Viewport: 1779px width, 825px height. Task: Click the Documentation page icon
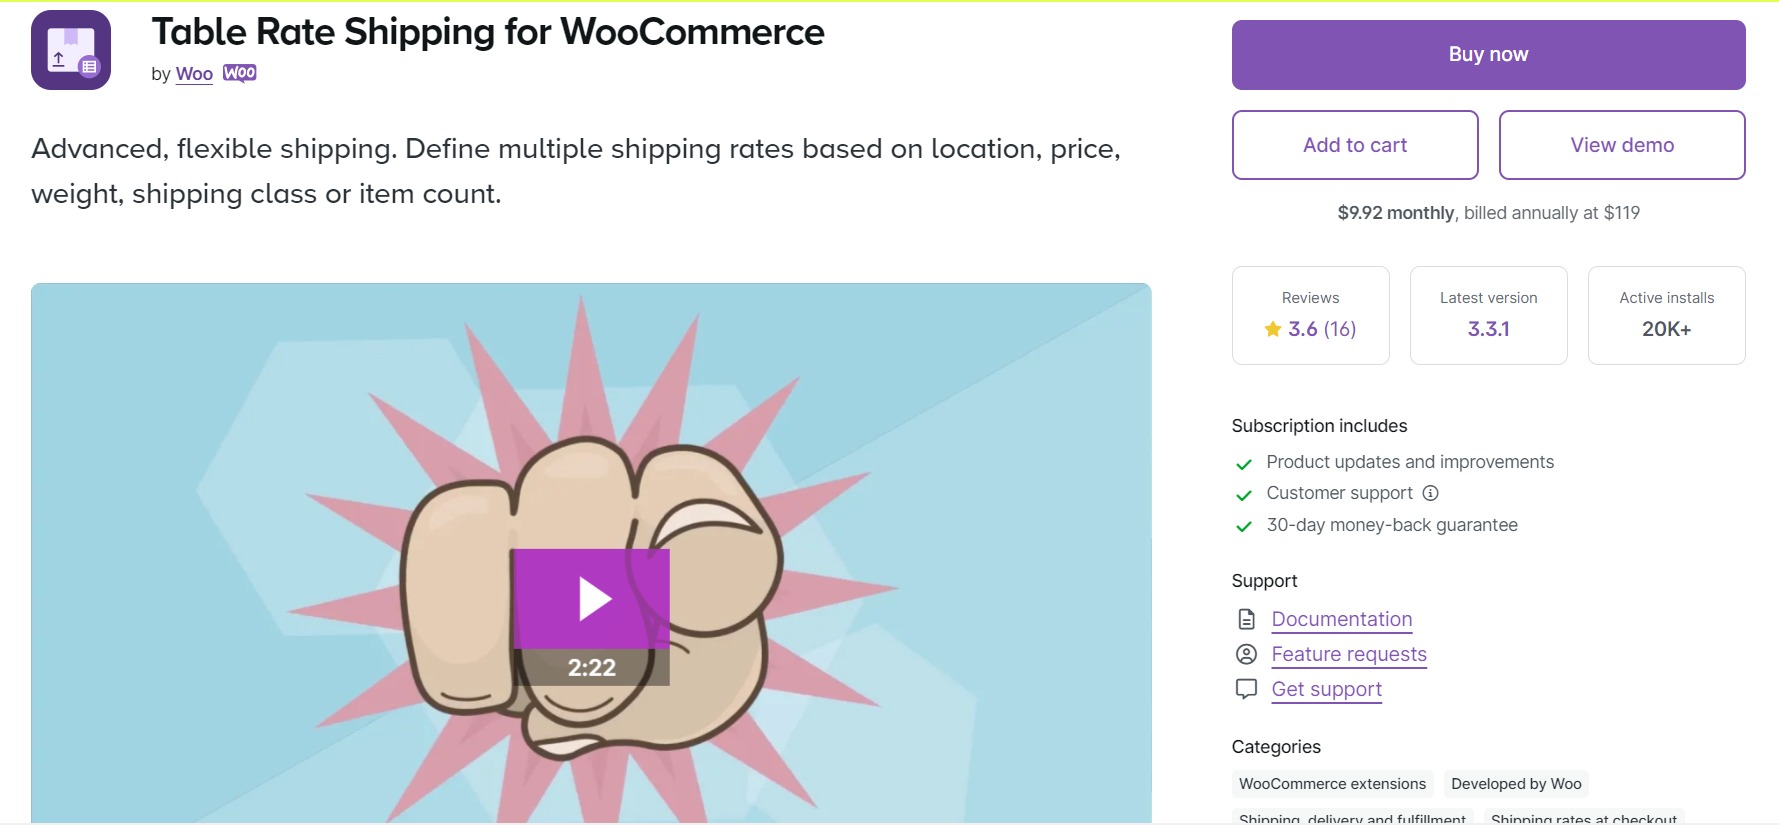1246,619
